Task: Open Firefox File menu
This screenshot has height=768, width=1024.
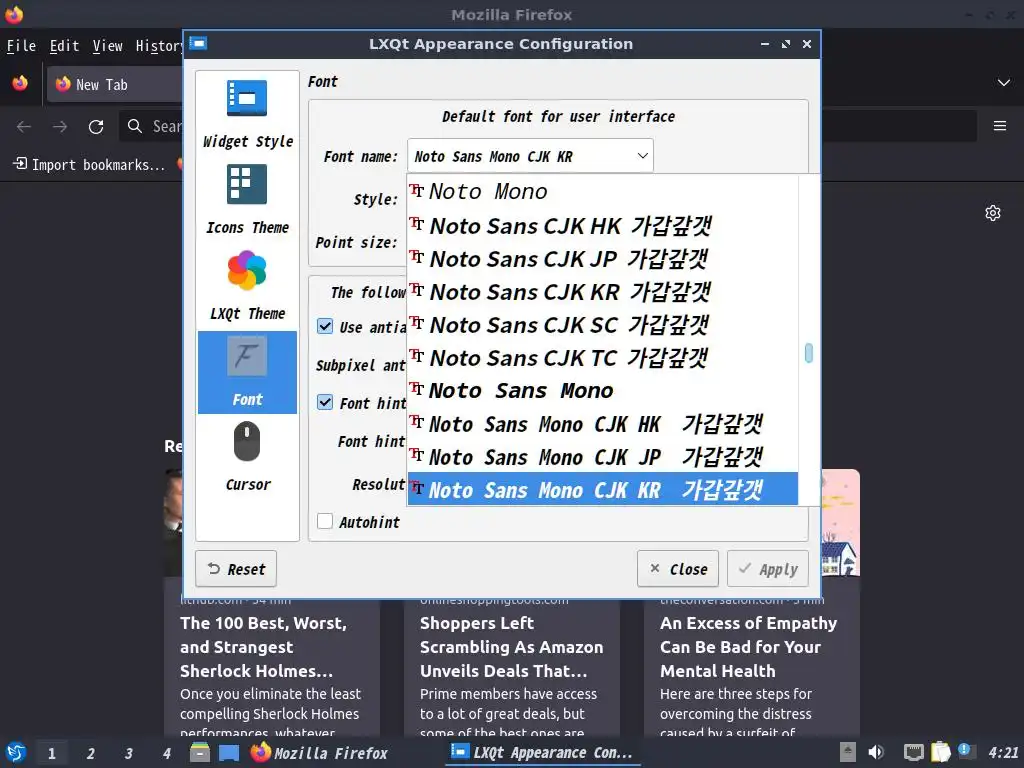Action: (21, 46)
